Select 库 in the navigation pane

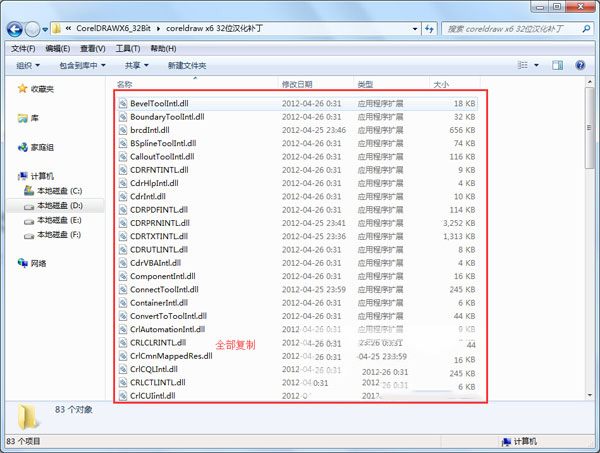tap(28, 118)
